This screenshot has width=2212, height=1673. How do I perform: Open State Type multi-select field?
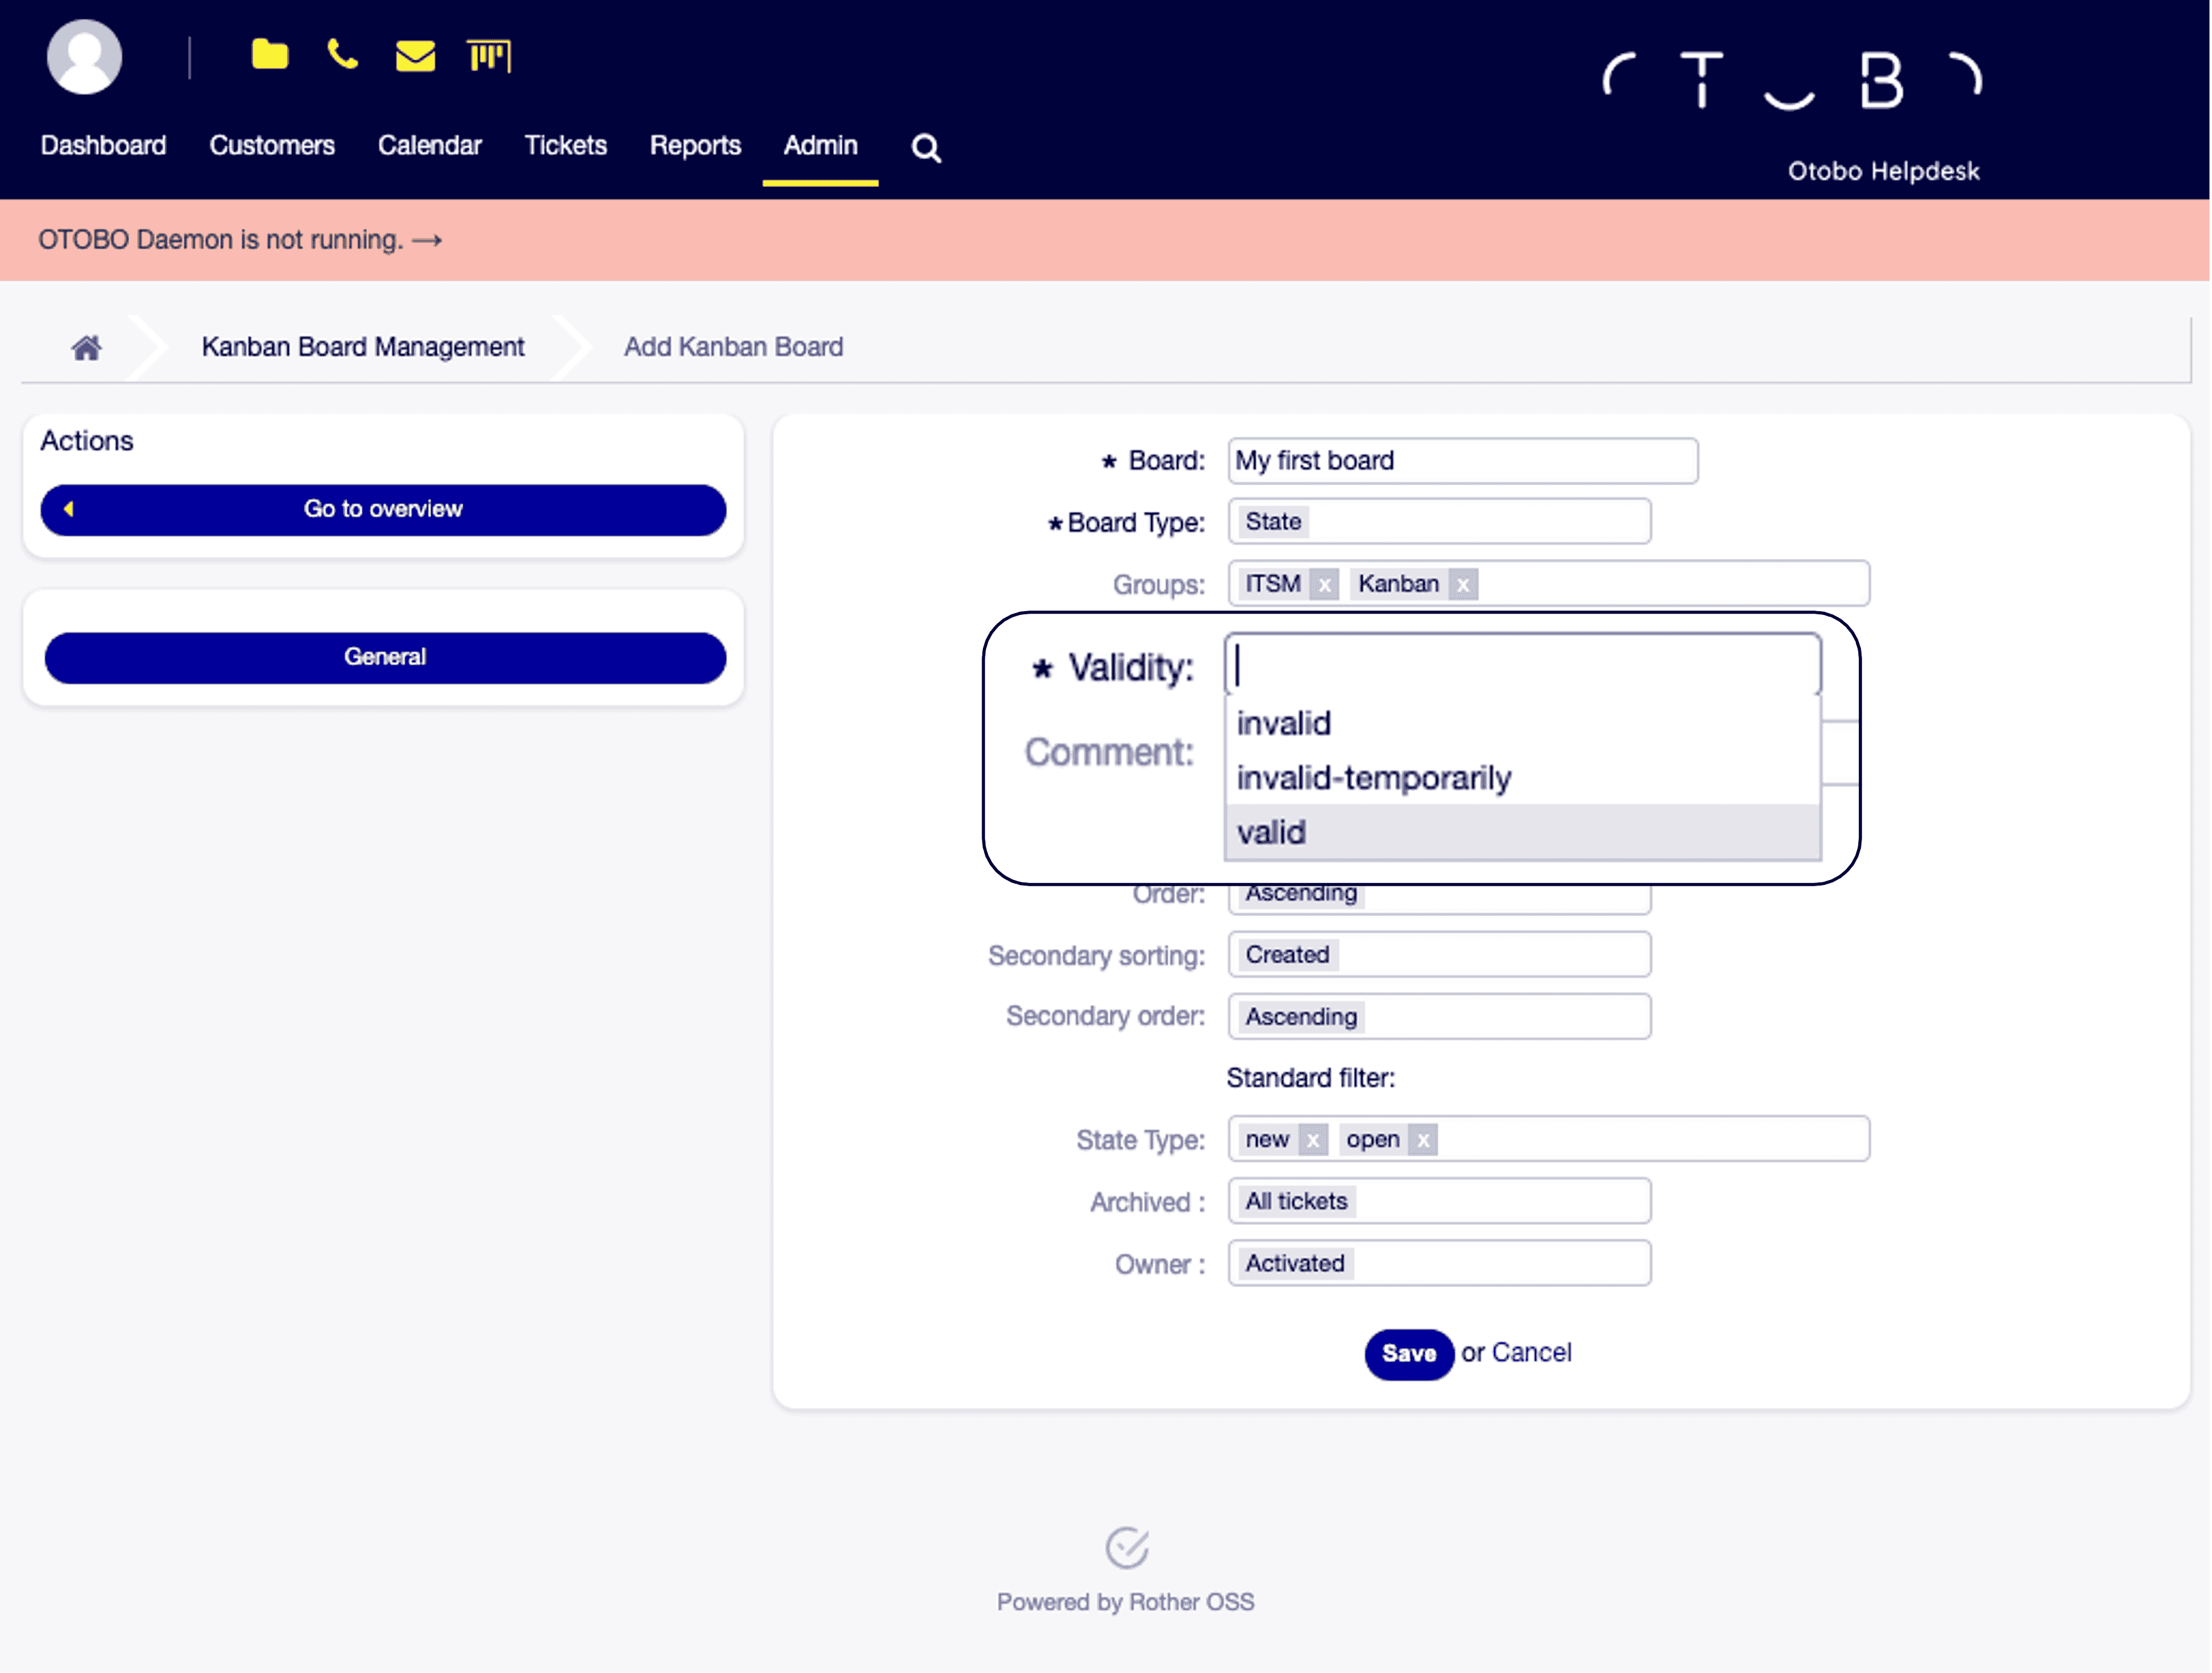(x=1548, y=1140)
